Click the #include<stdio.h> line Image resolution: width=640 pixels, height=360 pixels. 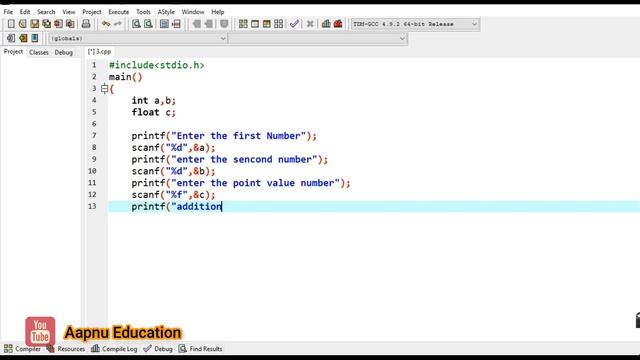[157, 65]
